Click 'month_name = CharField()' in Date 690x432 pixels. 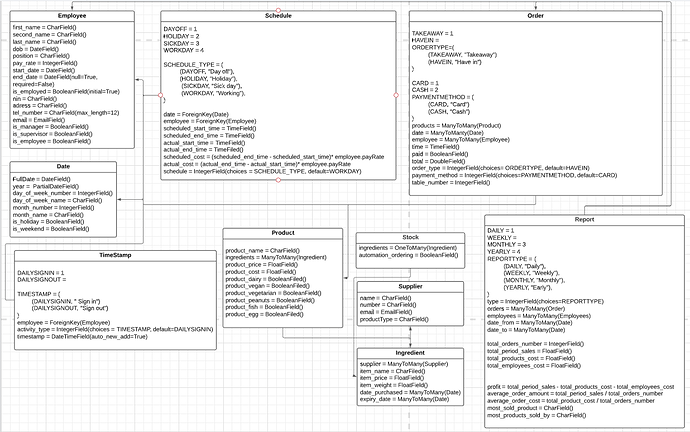coord(48,215)
